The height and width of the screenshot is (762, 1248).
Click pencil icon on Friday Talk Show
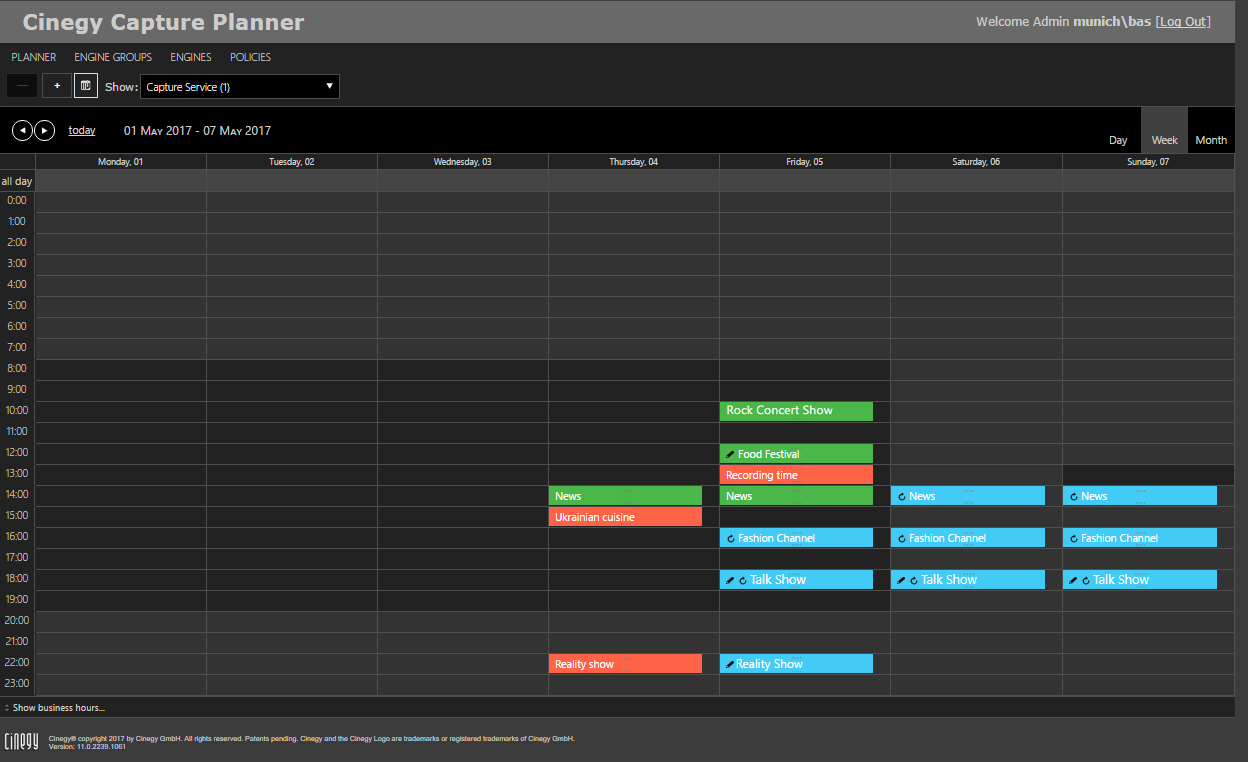731,580
